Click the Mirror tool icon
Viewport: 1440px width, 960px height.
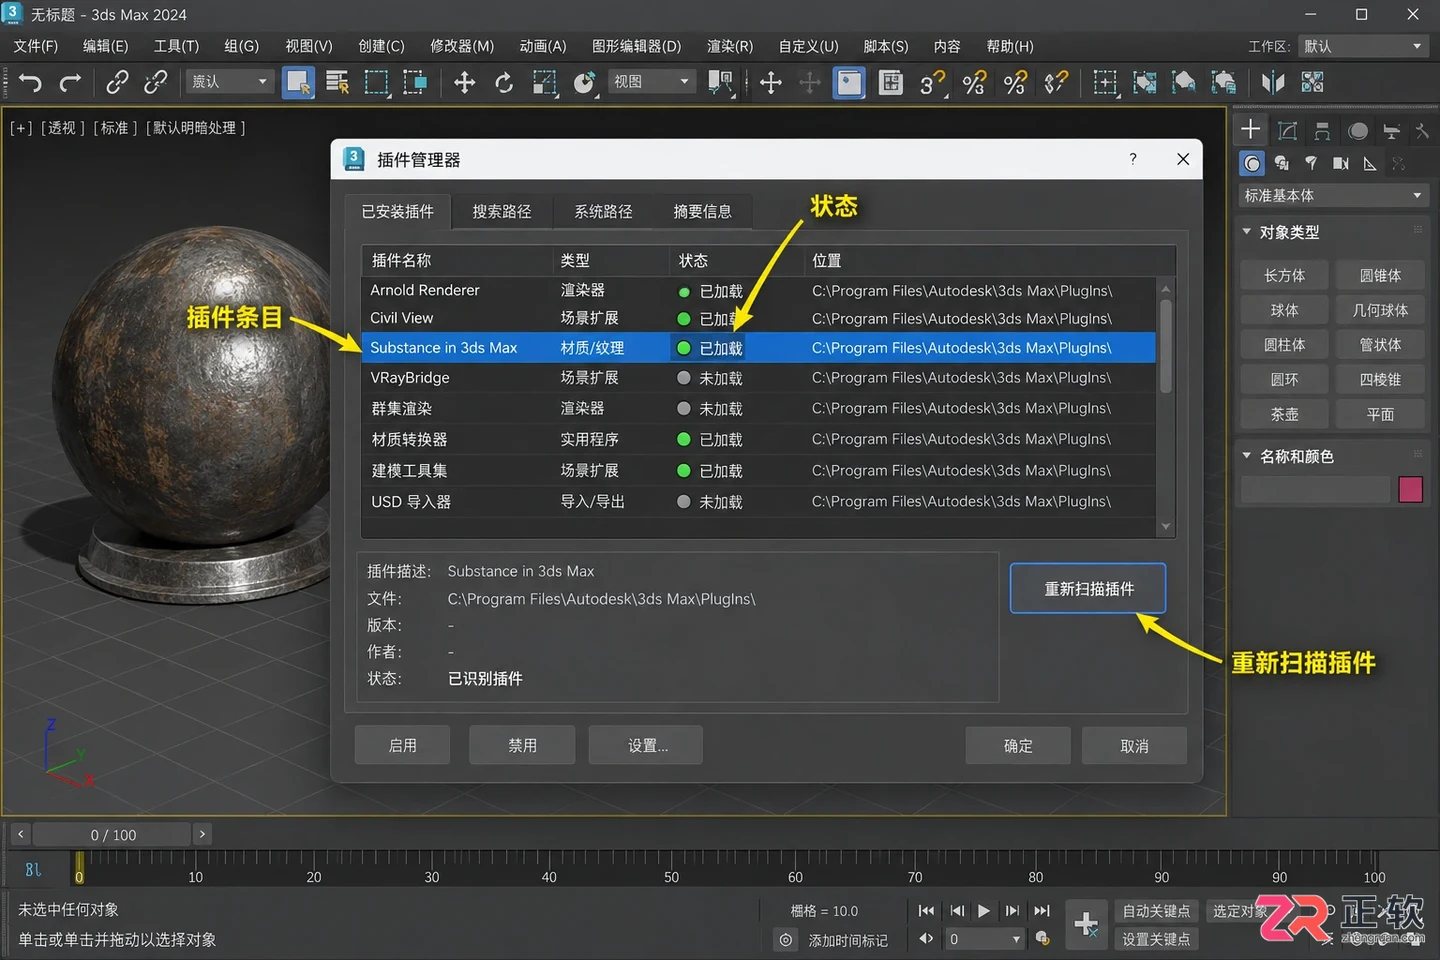pyautogui.click(x=1273, y=83)
